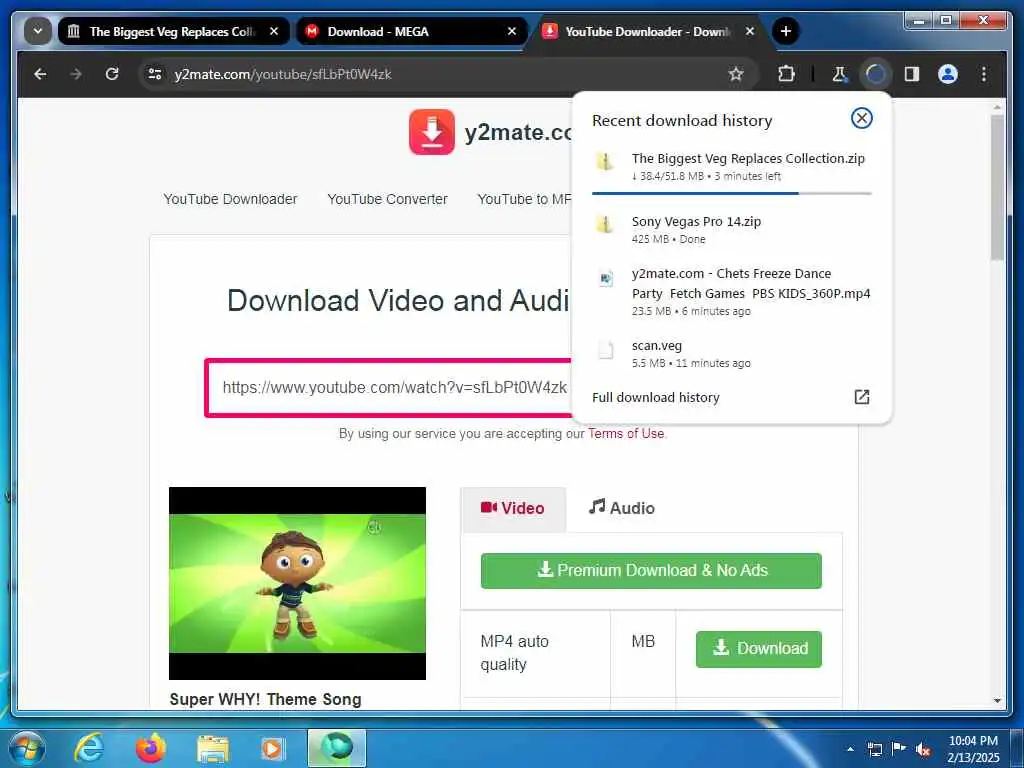This screenshot has height=768, width=1024.
Task: Open the YouTube to MP3 nav link
Action: 524,199
